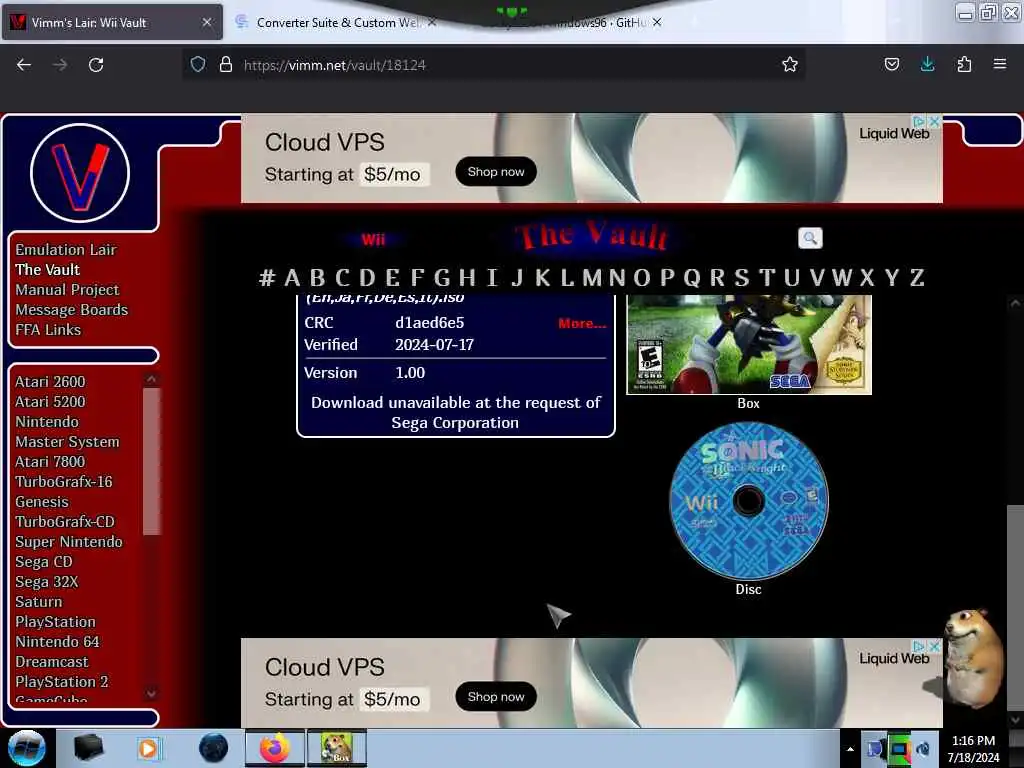Open the Firefox downloads panel
Viewport: 1024px width, 768px height.
coord(927,64)
